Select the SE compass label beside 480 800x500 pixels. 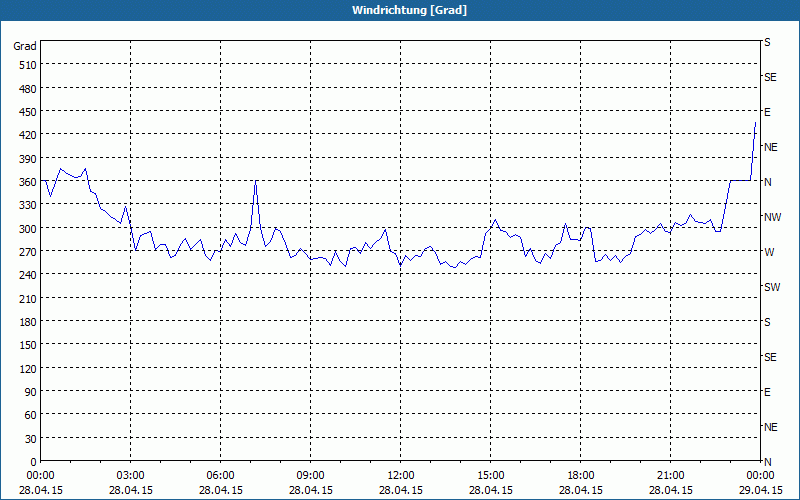click(x=770, y=77)
